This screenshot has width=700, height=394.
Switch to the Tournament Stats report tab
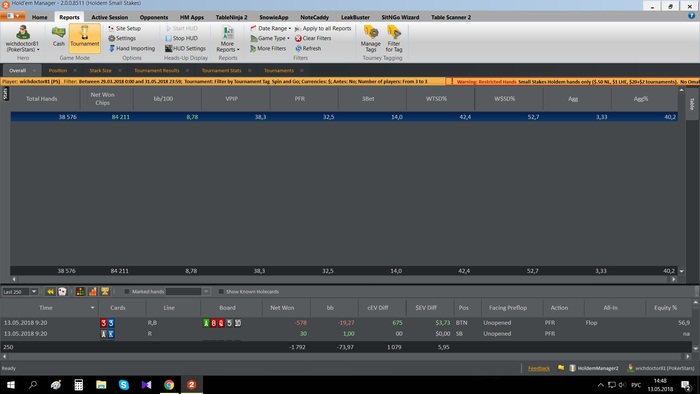coord(221,71)
